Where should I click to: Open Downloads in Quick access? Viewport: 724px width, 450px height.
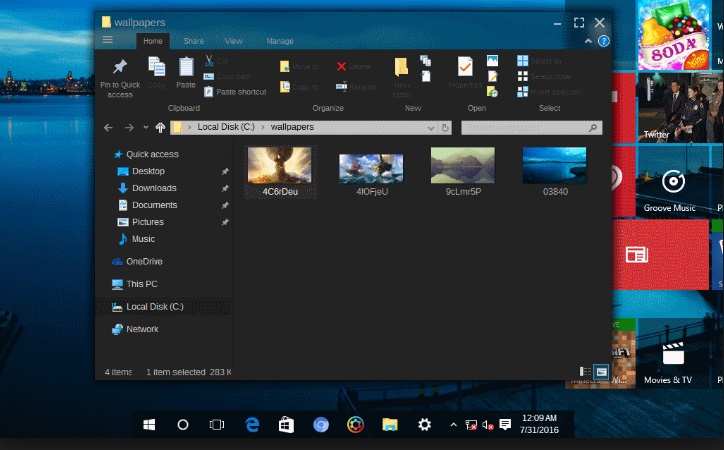coord(154,188)
